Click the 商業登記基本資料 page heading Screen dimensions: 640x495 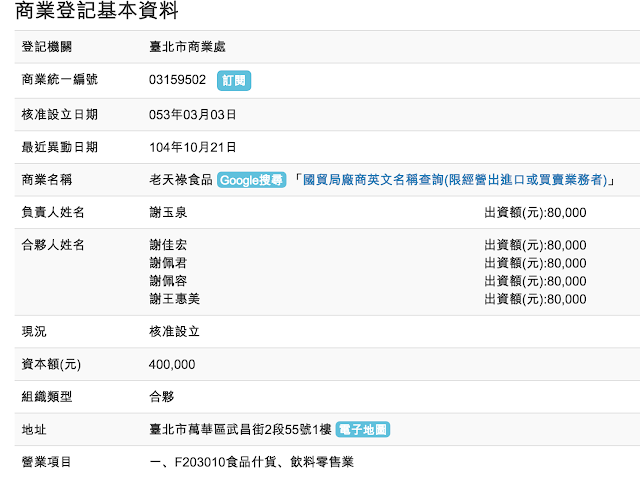(x=98, y=13)
